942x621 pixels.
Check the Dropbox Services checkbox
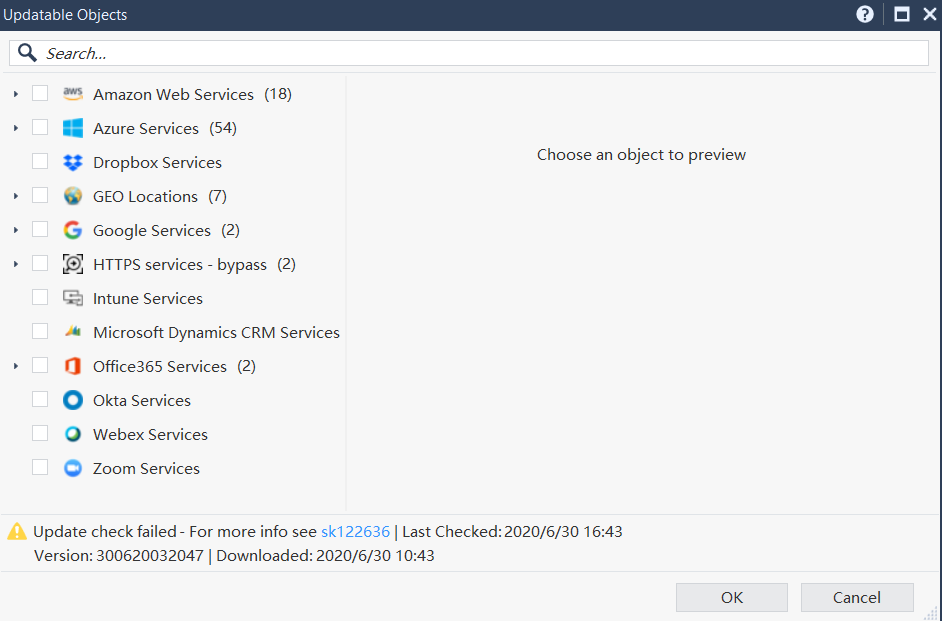pyautogui.click(x=40, y=161)
